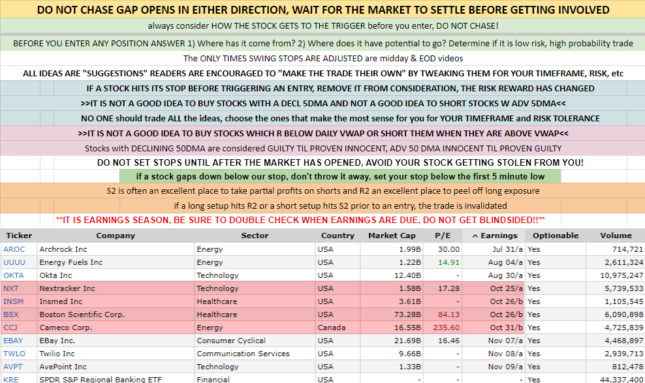Select the Nextracker Inc company cell

click(x=116, y=288)
